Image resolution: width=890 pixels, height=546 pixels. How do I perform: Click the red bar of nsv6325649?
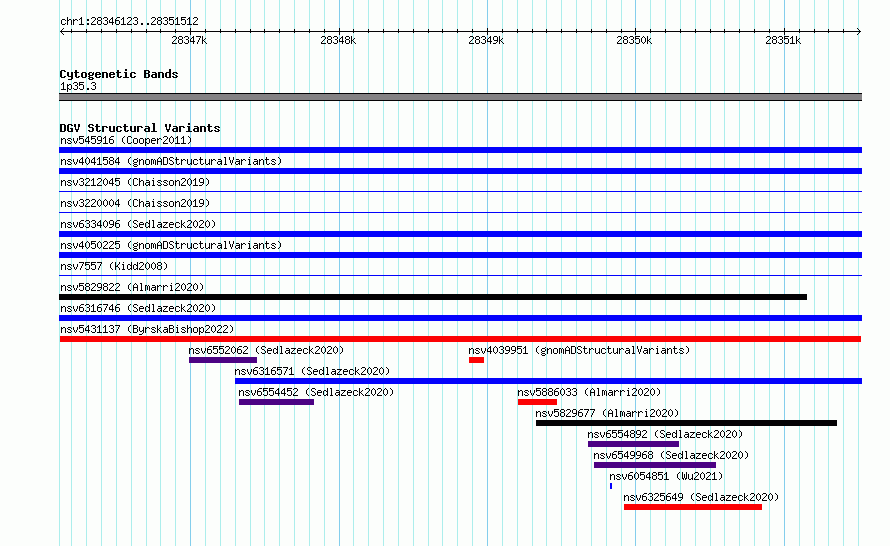[x=693, y=507]
